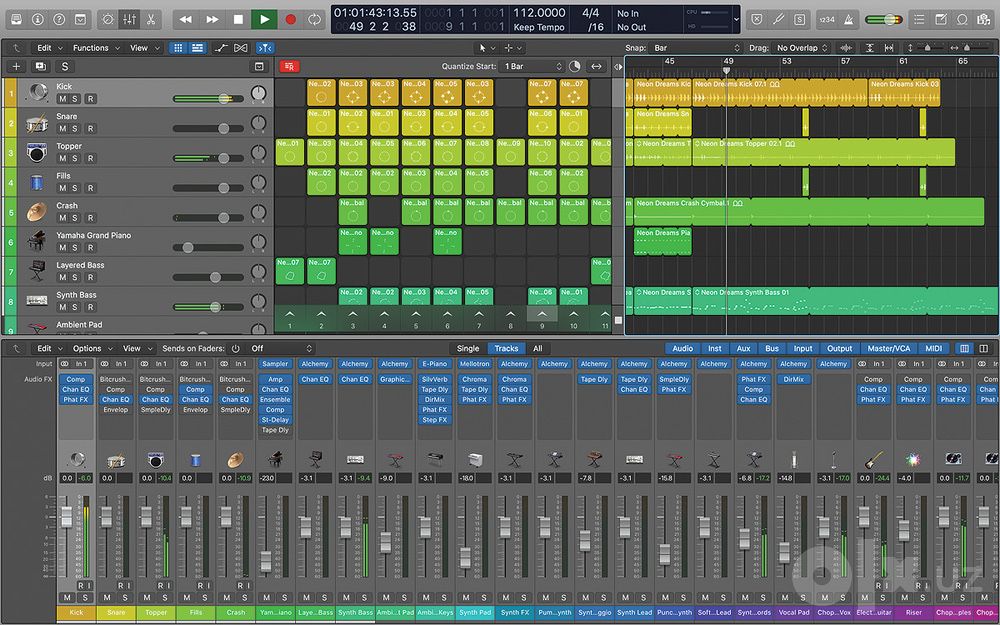1000x625 pixels.
Task: Click the master volume slider in the control bar
Action: pyautogui.click(x=886, y=20)
